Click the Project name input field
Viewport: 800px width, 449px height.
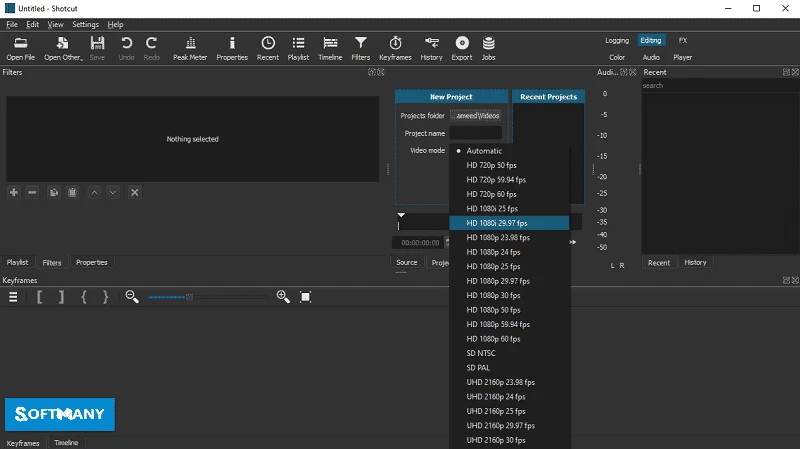point(475,133)
